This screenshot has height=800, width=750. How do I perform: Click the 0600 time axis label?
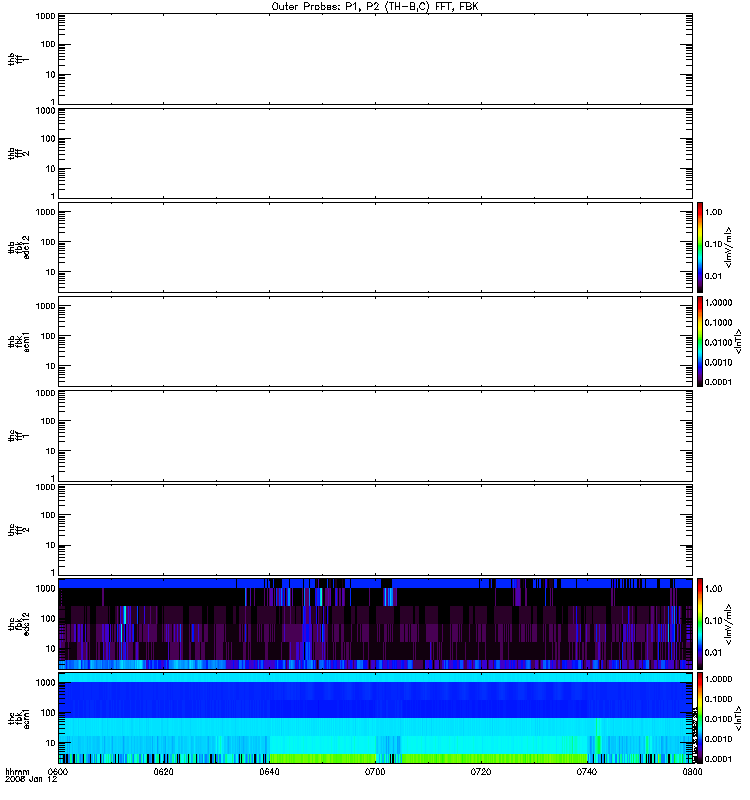click(x=58, y=771)
